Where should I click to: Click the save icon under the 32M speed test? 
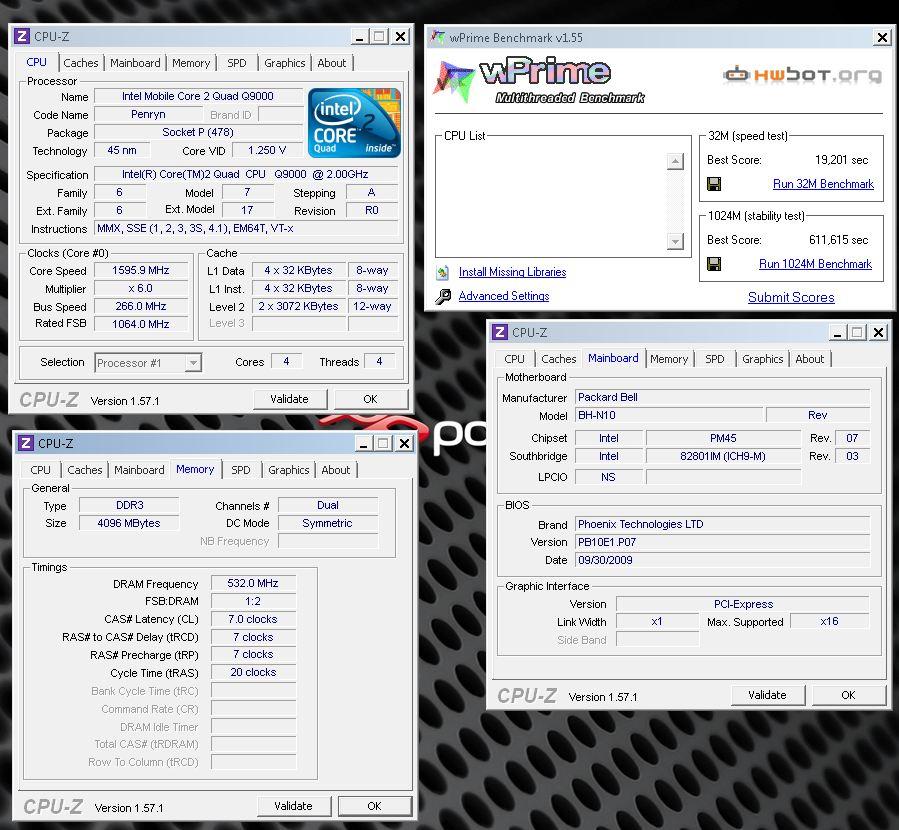[x=714, y=184]
